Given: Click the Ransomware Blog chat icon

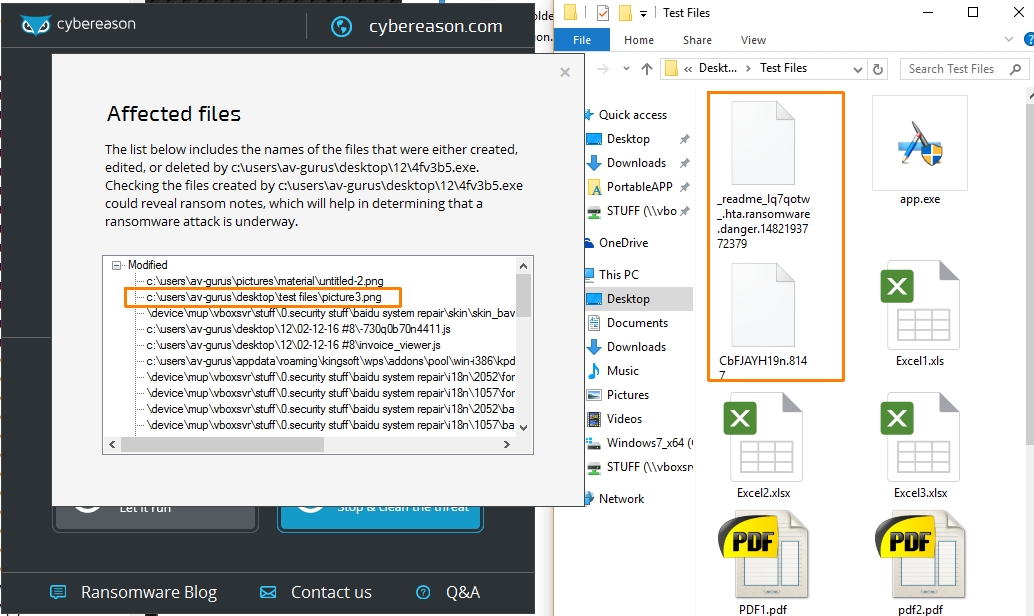Looking at the screenshot, I should click(x=58, y=592).
